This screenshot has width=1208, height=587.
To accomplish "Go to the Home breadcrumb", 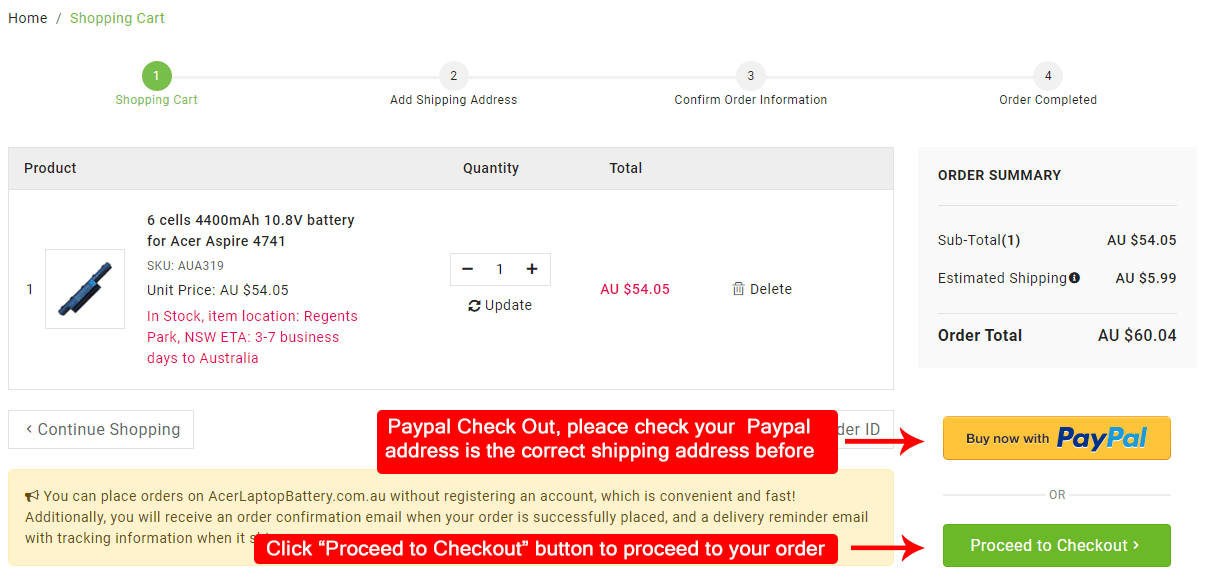I will [28, 18].
